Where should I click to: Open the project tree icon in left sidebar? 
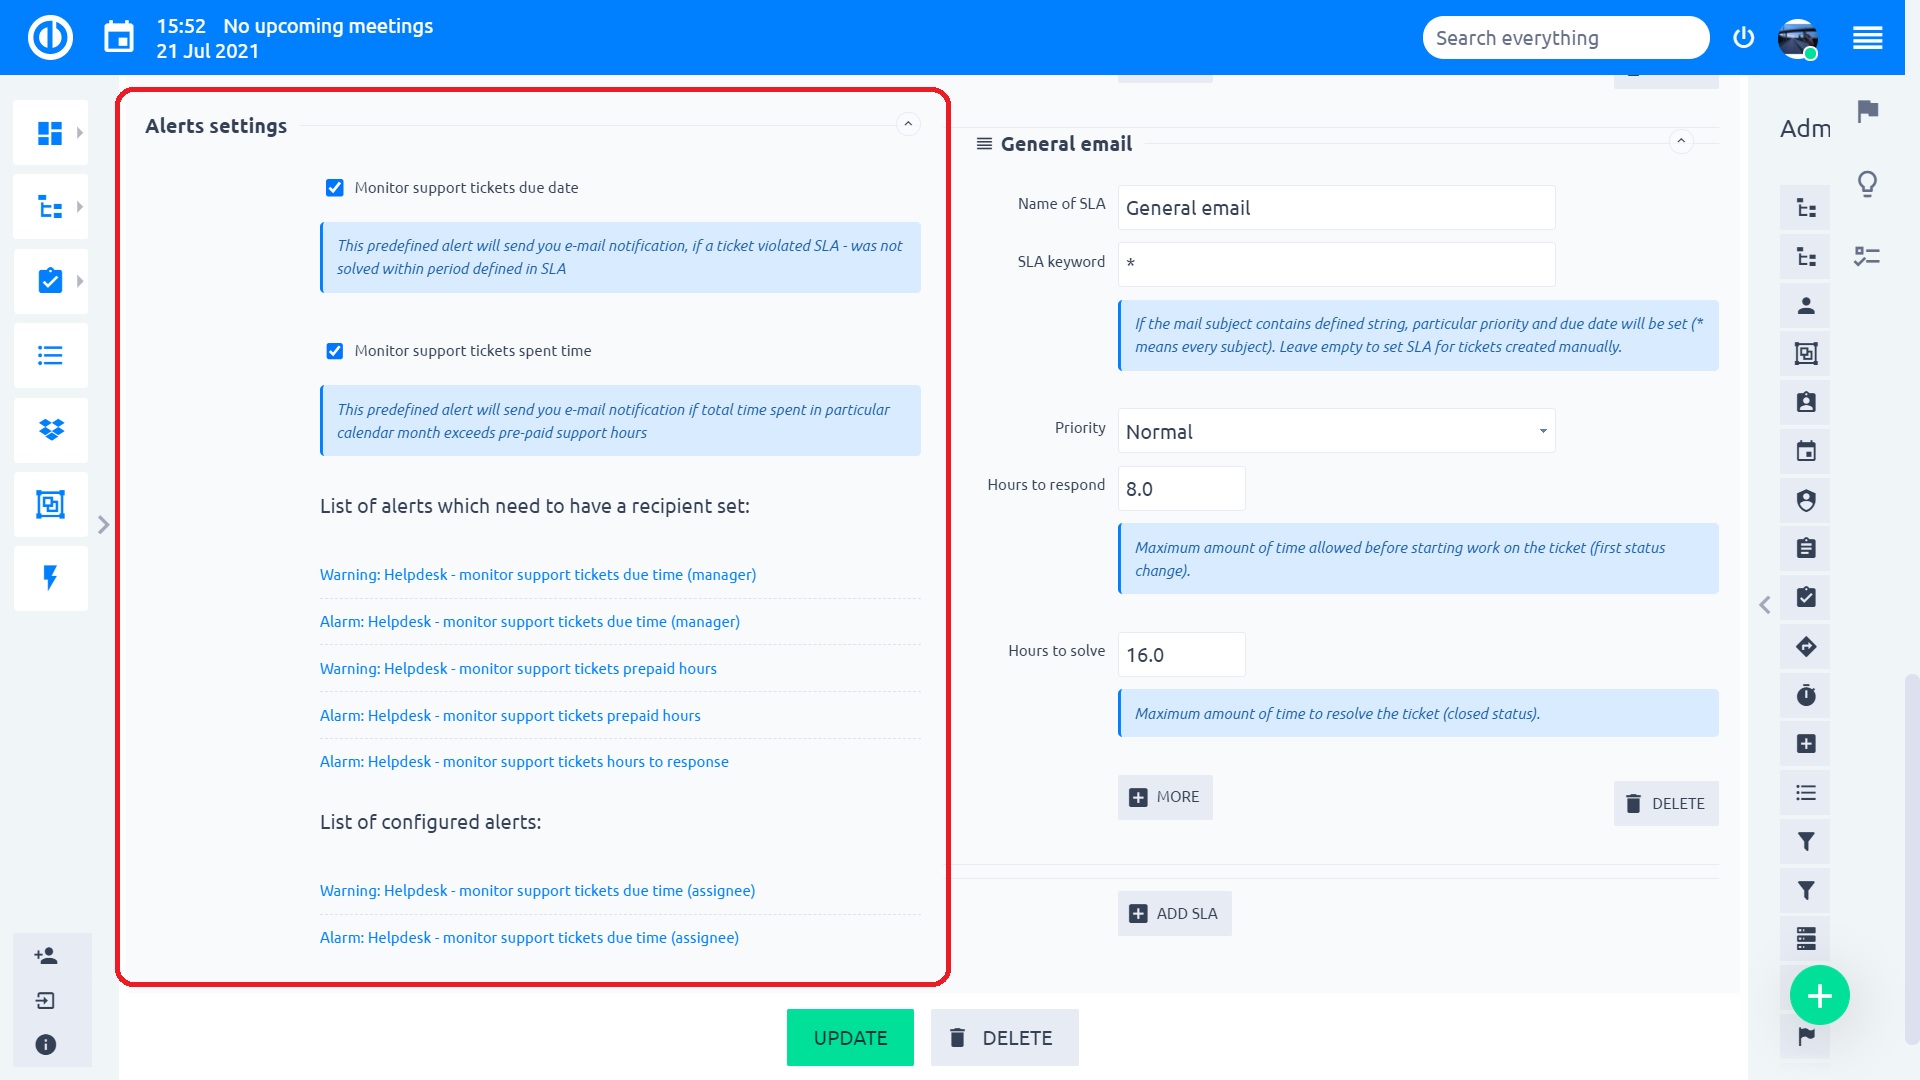50,207
